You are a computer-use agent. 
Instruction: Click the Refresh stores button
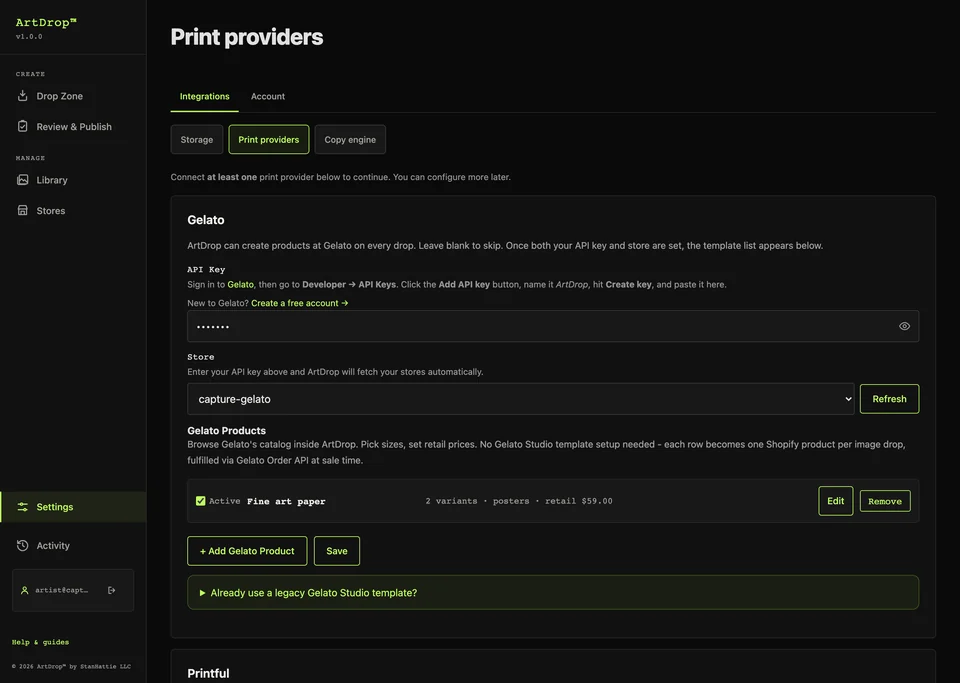[x=889, y=399]
